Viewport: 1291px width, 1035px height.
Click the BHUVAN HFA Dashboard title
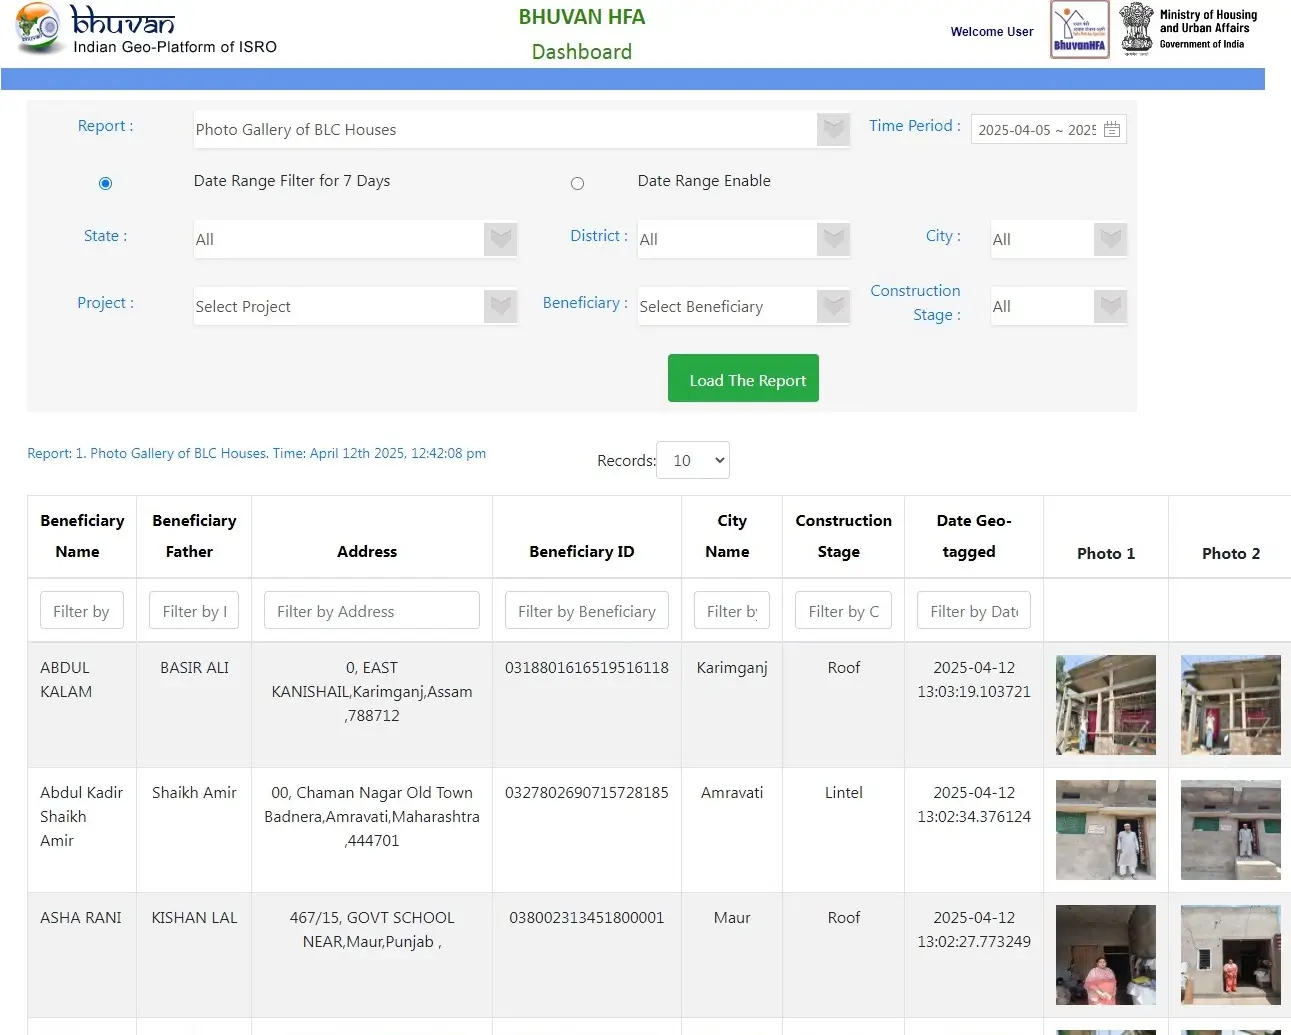point(582,34)
